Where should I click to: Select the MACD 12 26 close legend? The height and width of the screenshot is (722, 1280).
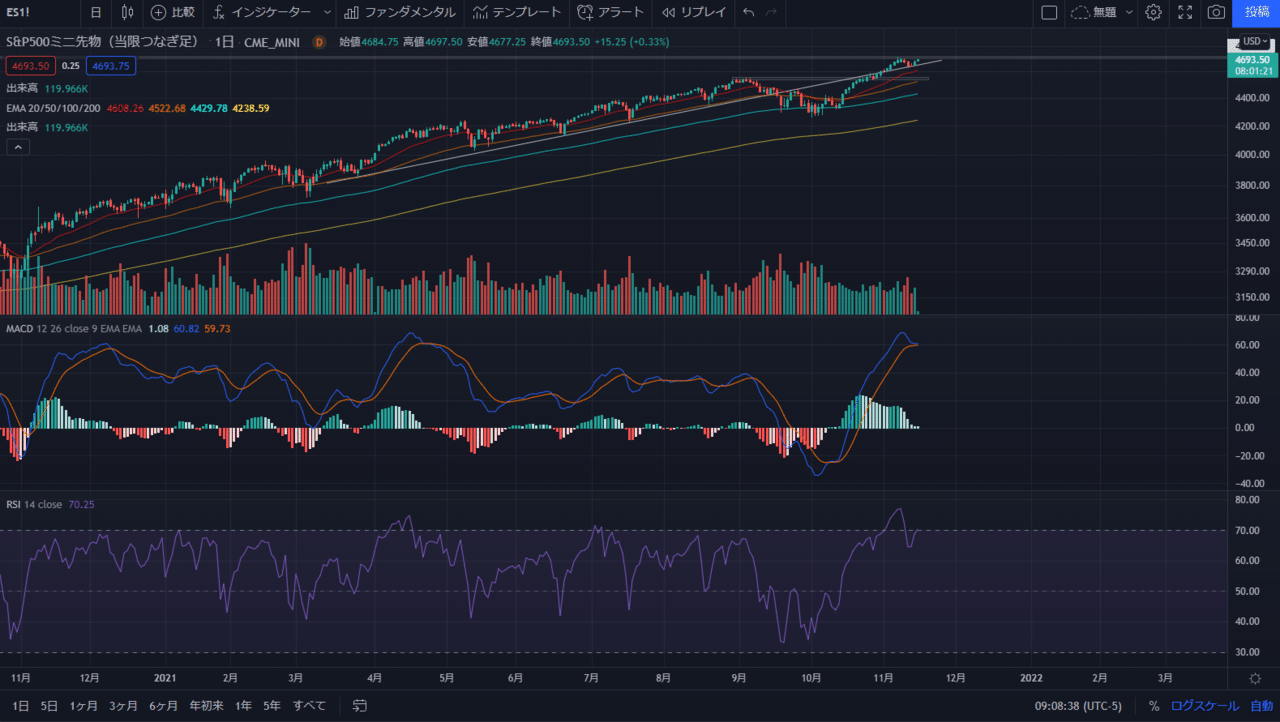click(74, 328)
